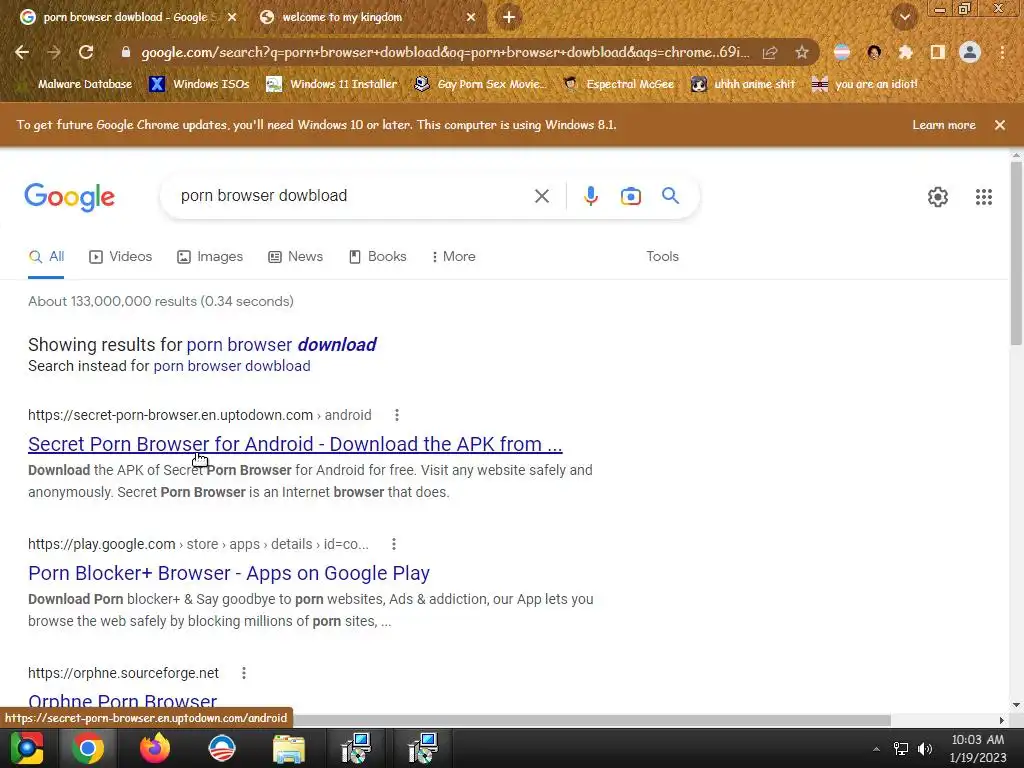The height and width of the screenshot is (768, 1024).
Task: Open Porn Blocker+ Browser Google Play result
Action: [229, 573]
